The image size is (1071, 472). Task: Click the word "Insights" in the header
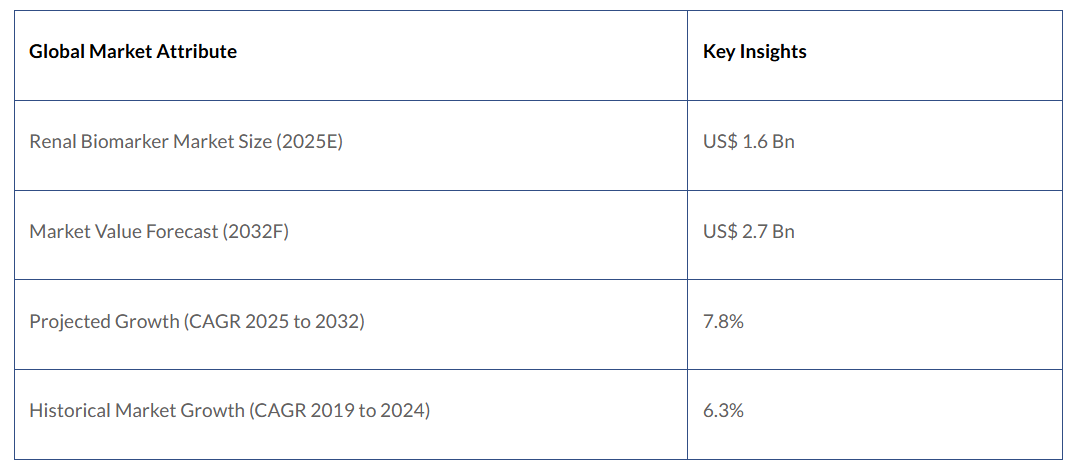[x=773, y=52]
